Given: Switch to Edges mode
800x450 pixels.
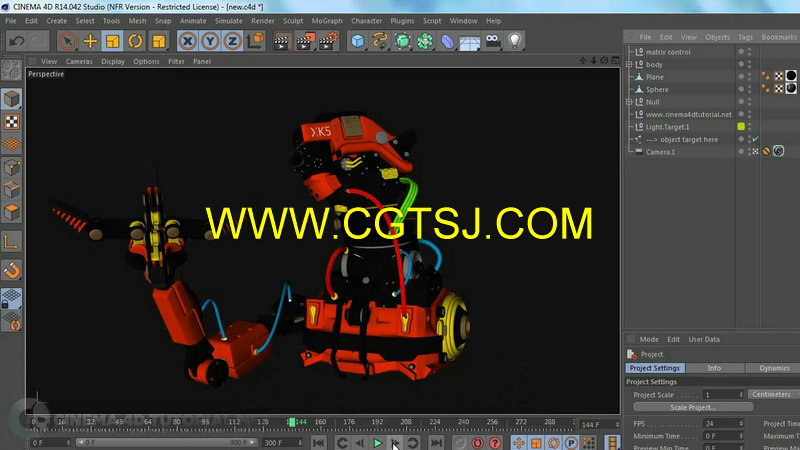Looking at the screenshot, I should click(x=12, y=190).
